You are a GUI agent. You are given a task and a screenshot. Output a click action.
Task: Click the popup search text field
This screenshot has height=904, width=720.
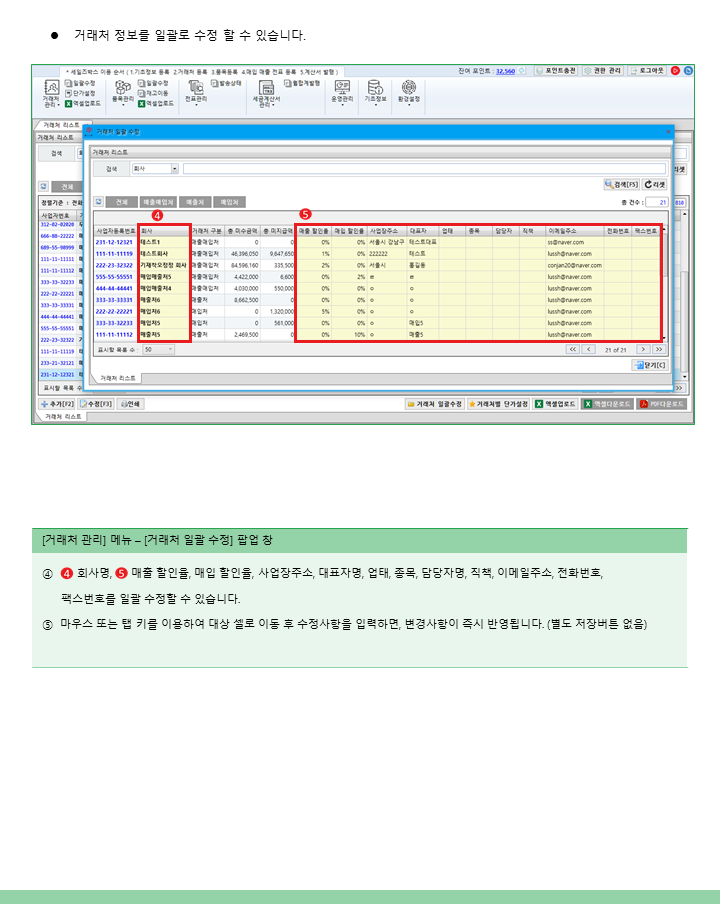pyautogui.click(x=424, y=169)
